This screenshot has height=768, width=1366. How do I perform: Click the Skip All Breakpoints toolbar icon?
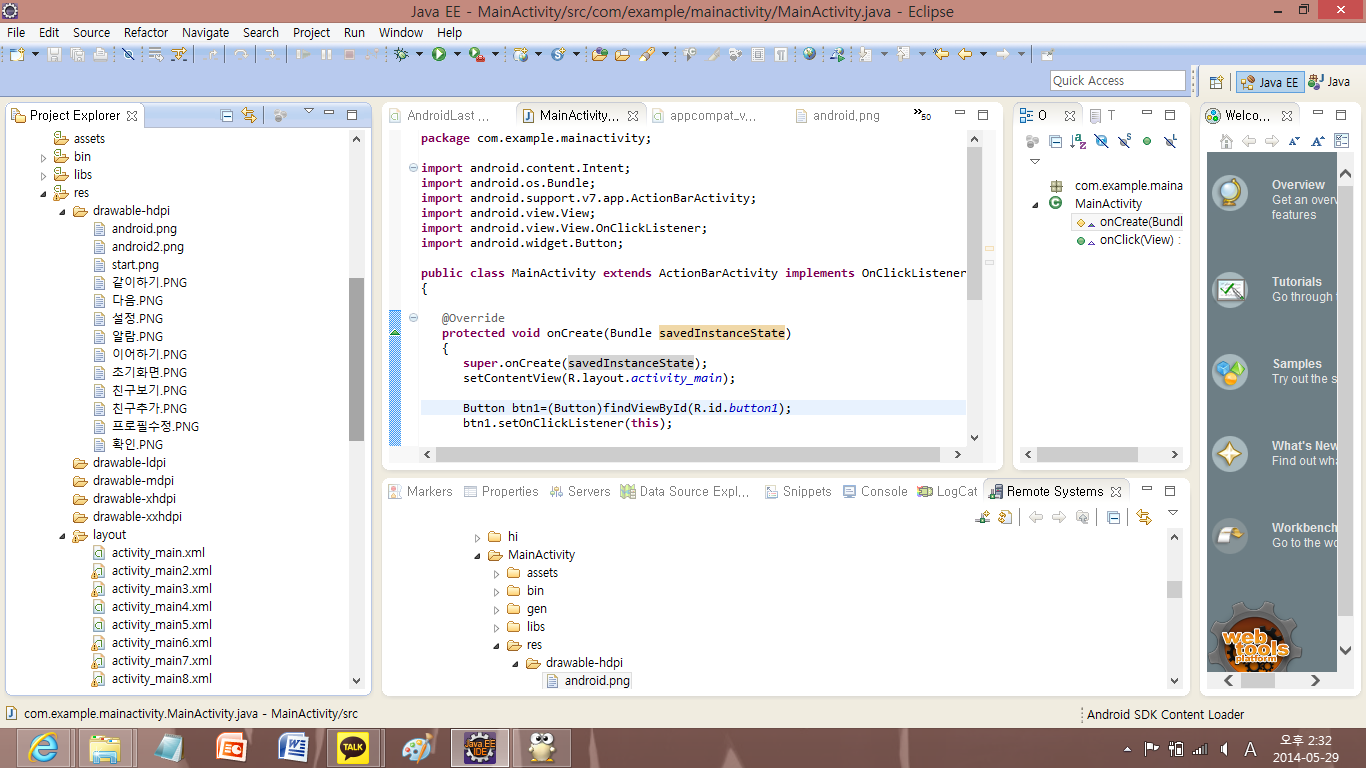pyautogui.click(x=128, y=54)
